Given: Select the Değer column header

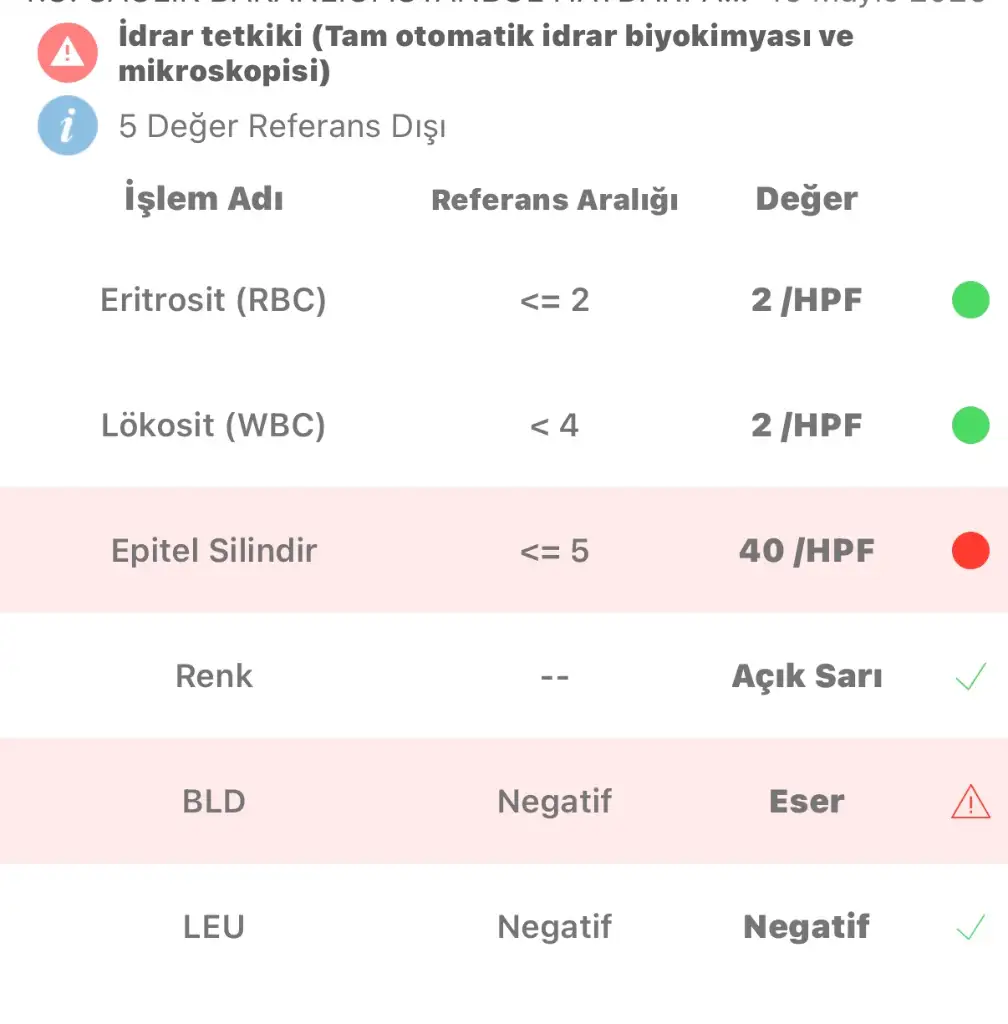Looking at the screenshot, I should (x=806, y=199).
